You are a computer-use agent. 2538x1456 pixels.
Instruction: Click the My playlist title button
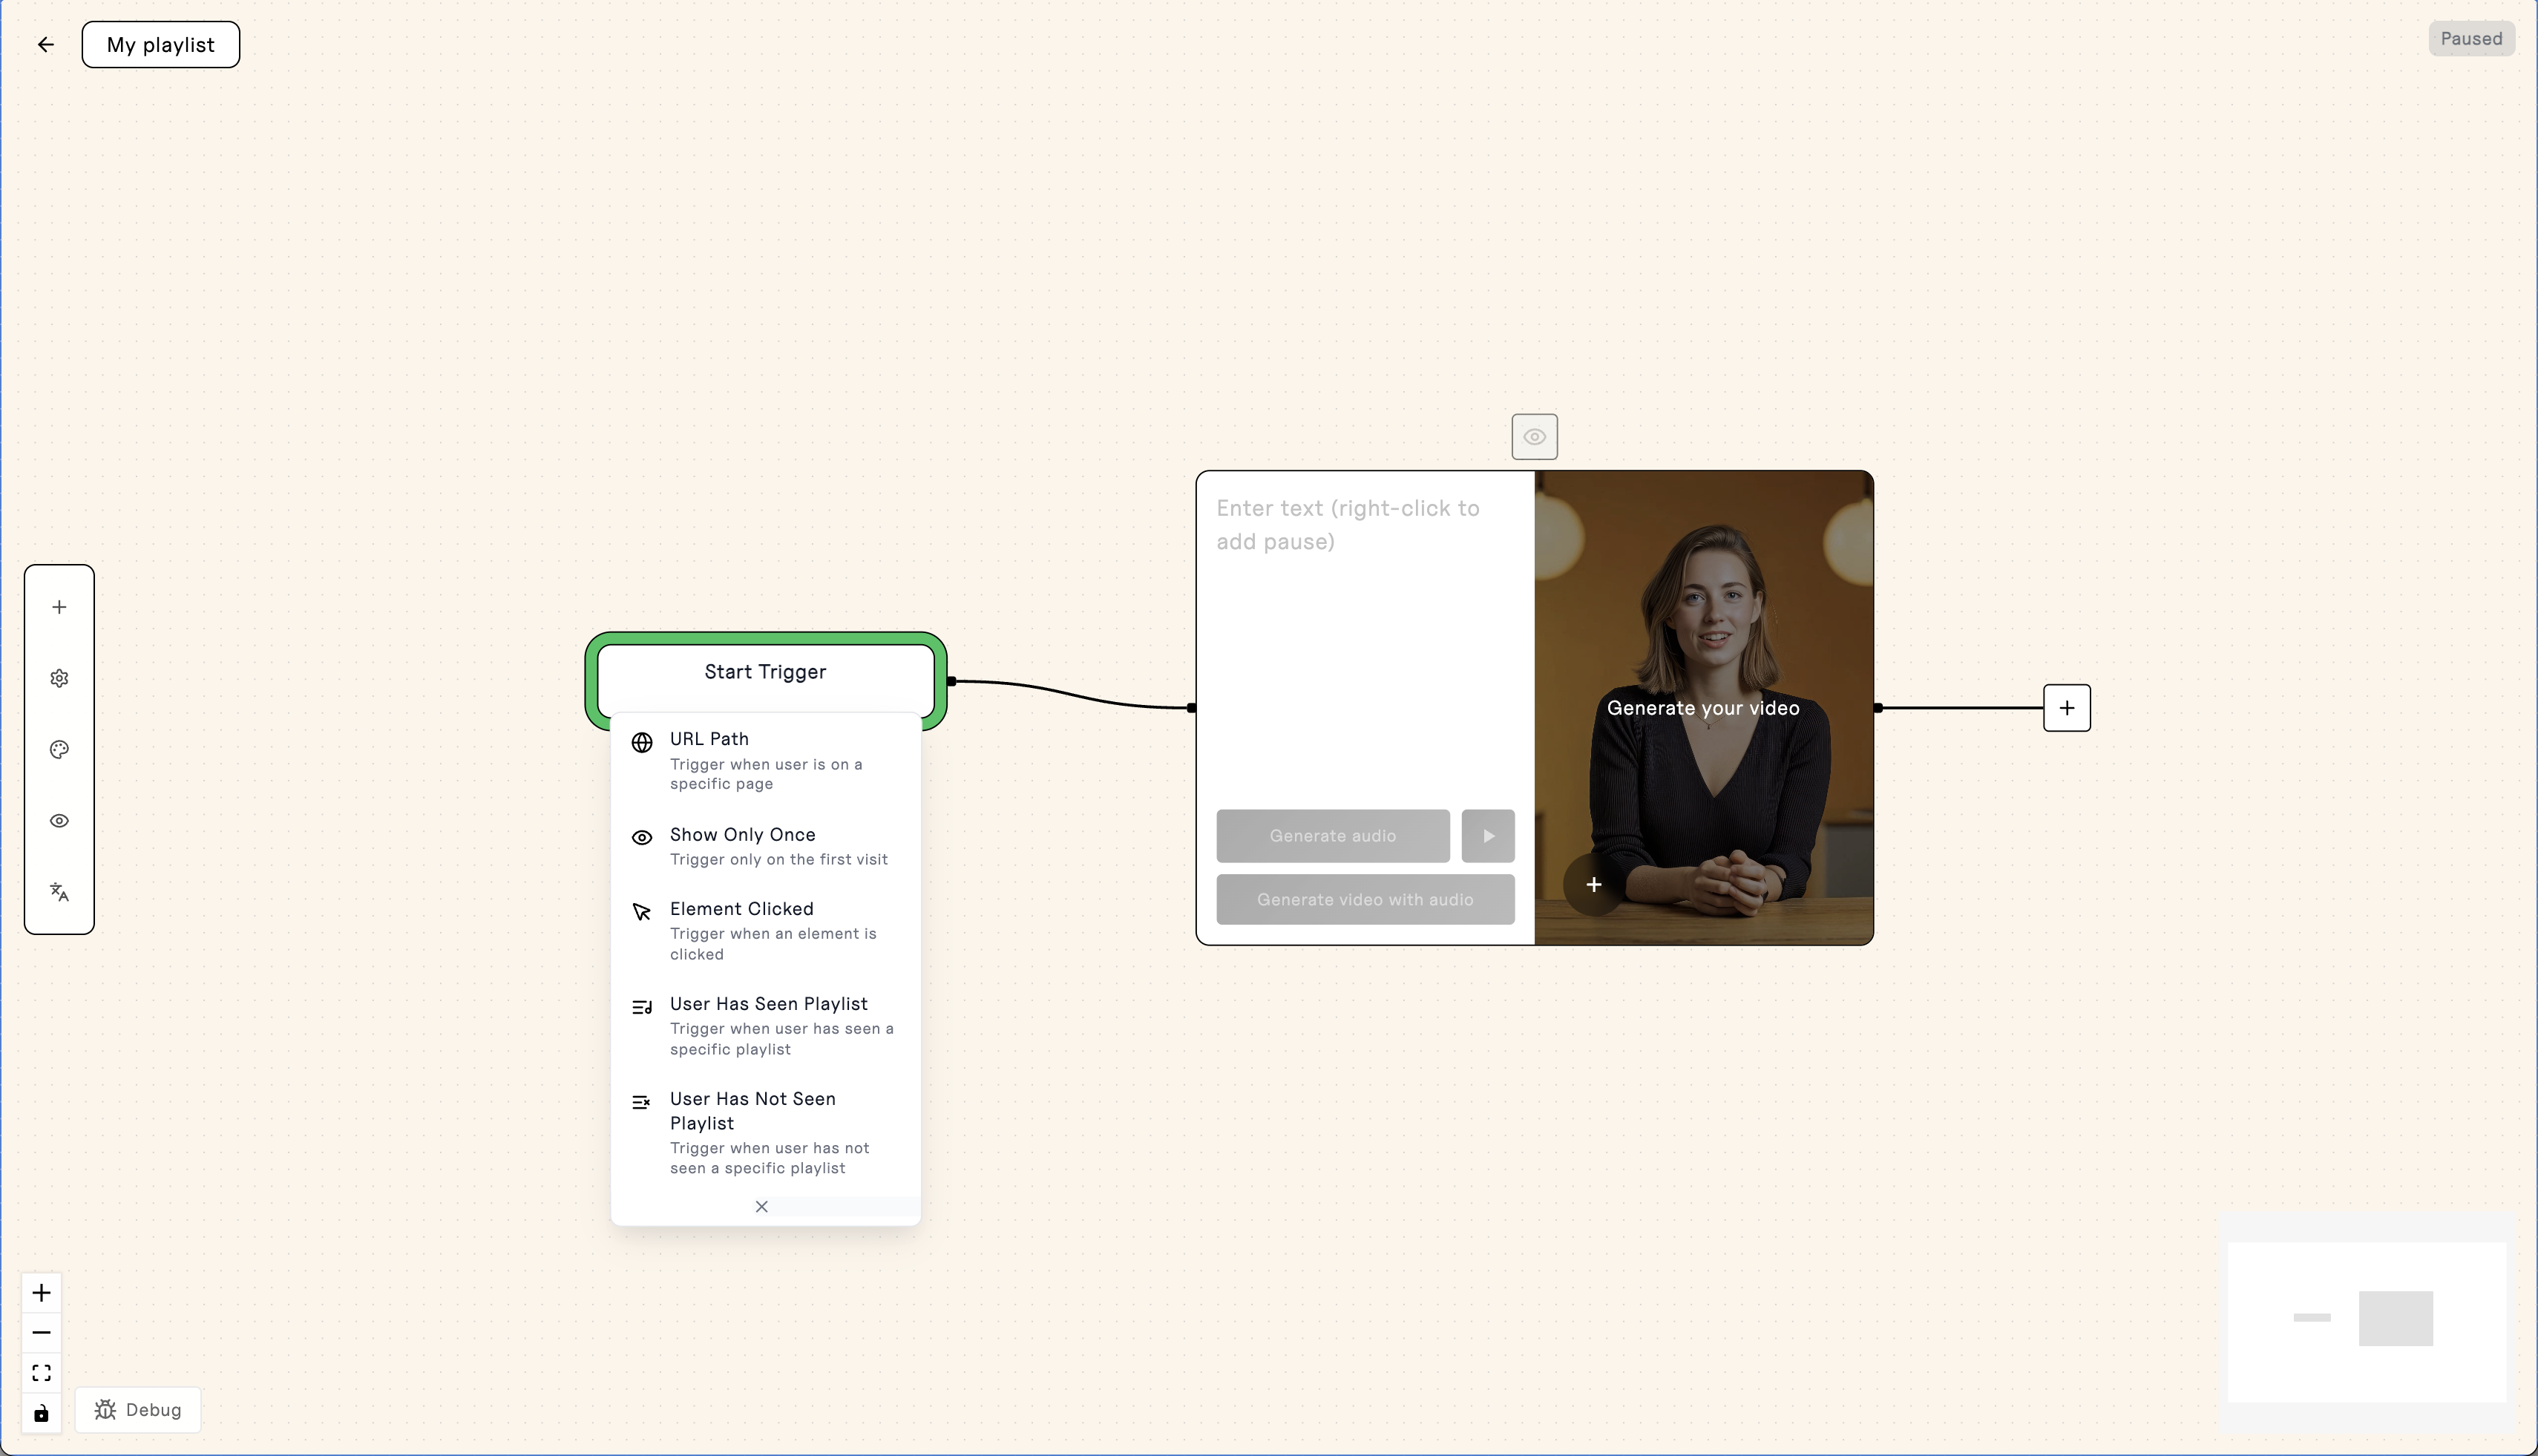[161, 45]
